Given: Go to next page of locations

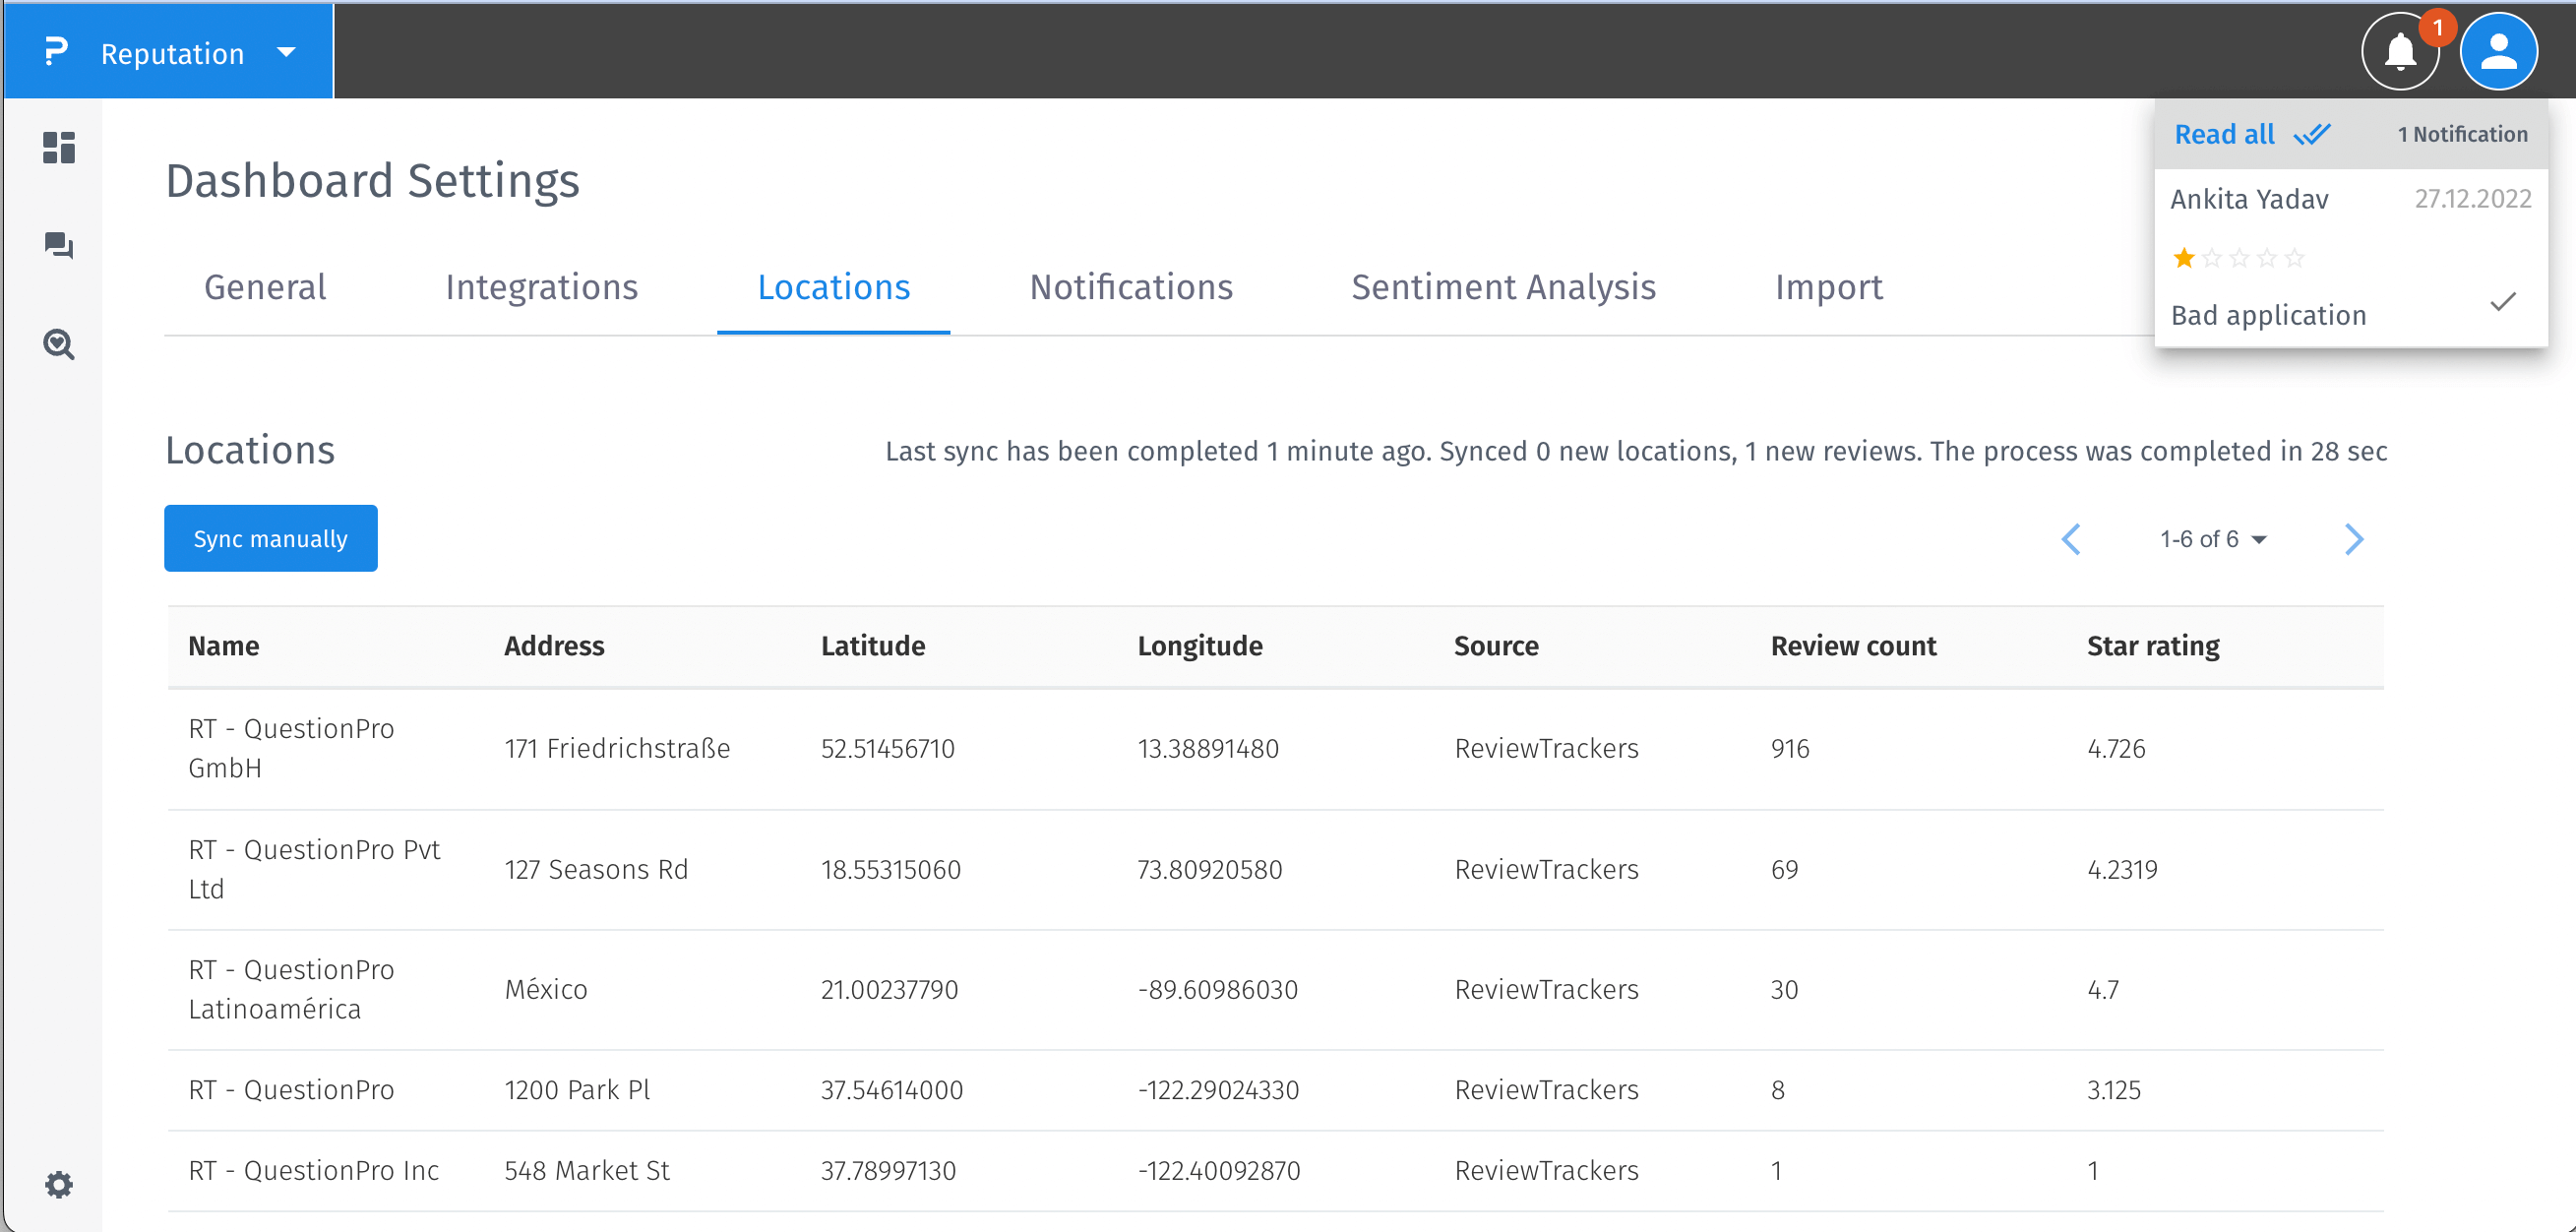Looking at the screenshot, I should (2354, 540).
